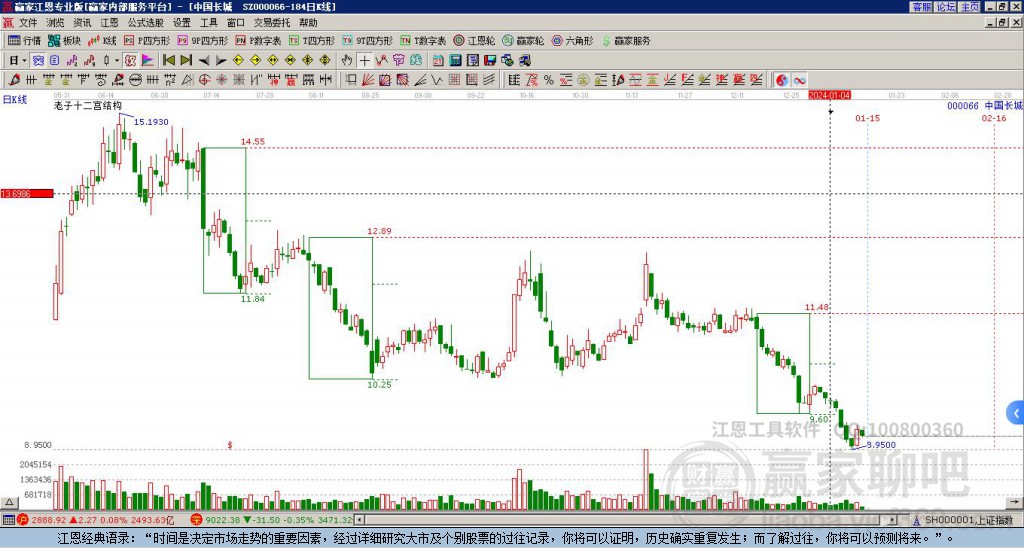
Task: Open the 资讯 menu
Action: point(82,23)
